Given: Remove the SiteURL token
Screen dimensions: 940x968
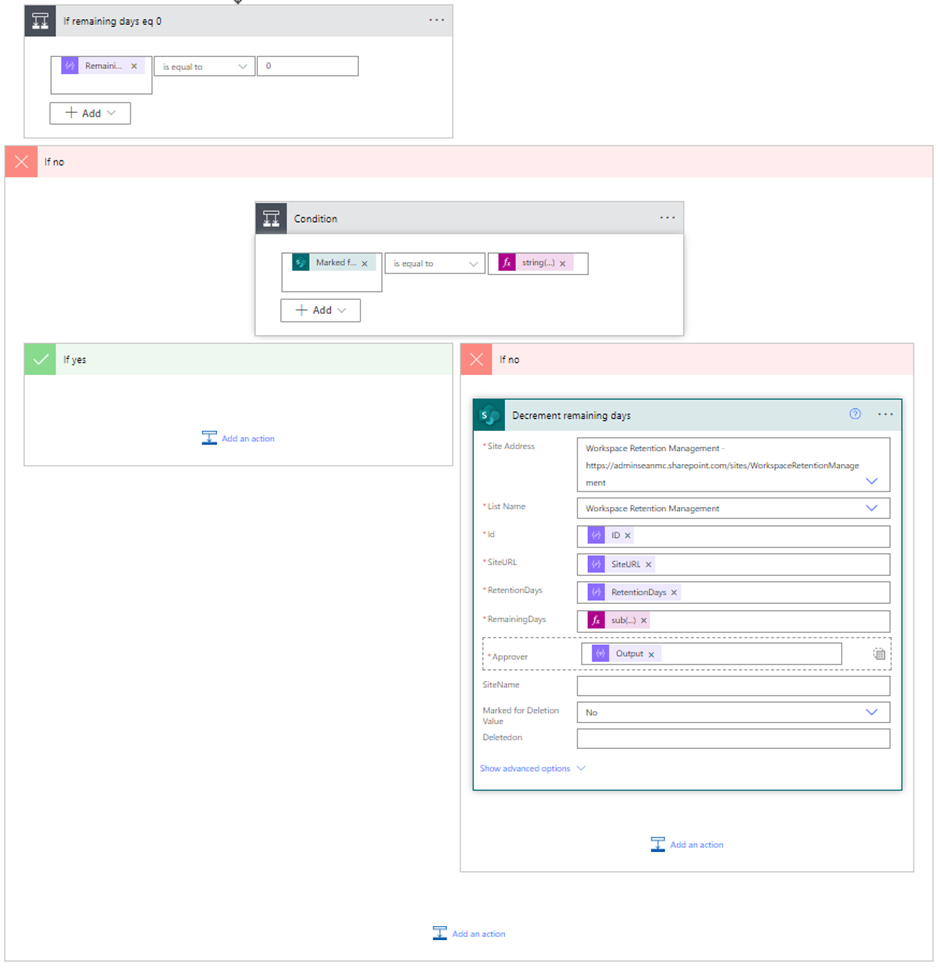Looking at the screenshot, I should tap(649, 565).
